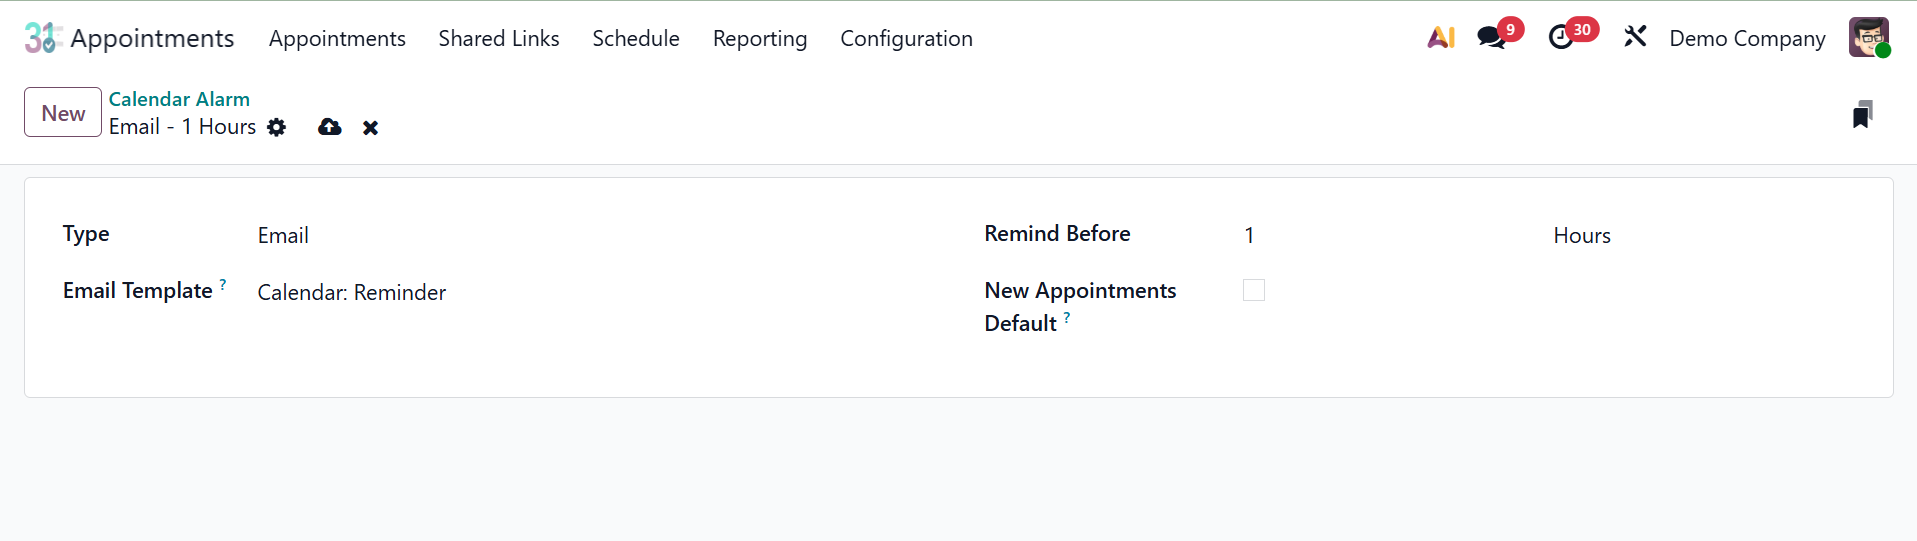Open the conversations messages icon

click(1491, 38)
